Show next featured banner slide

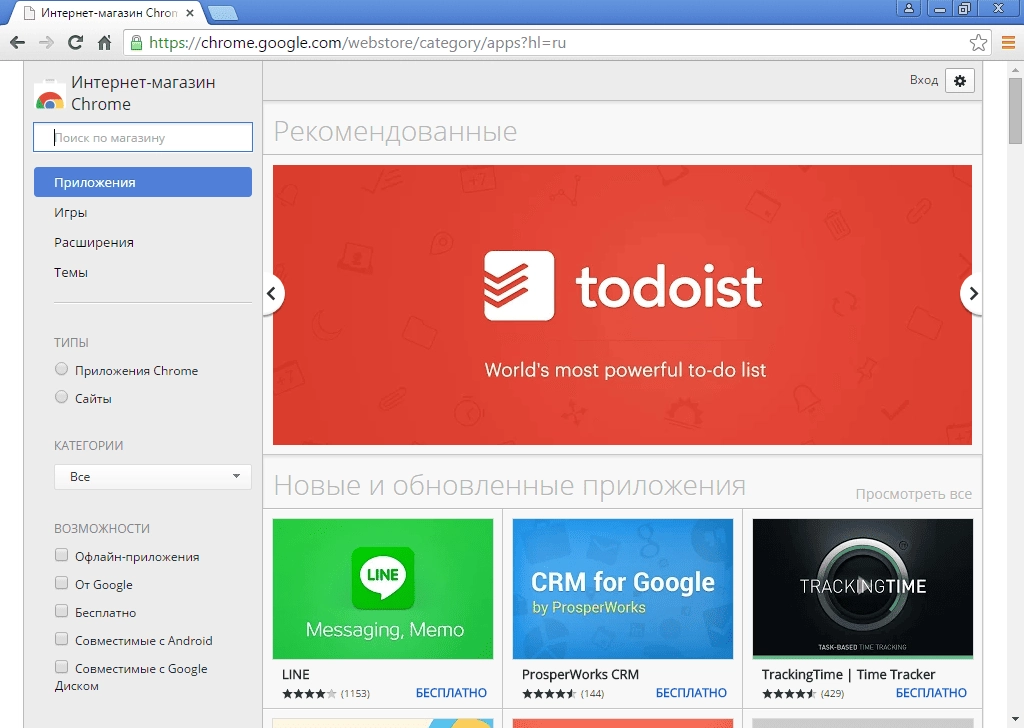(972, 293)
